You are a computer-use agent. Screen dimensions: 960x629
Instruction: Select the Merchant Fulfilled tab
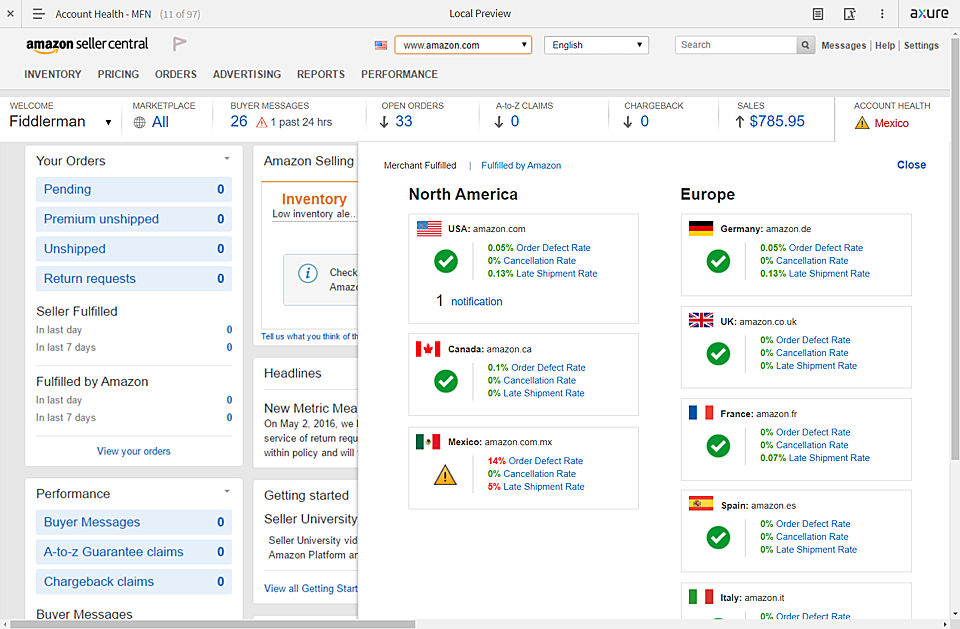coord(420,165)
